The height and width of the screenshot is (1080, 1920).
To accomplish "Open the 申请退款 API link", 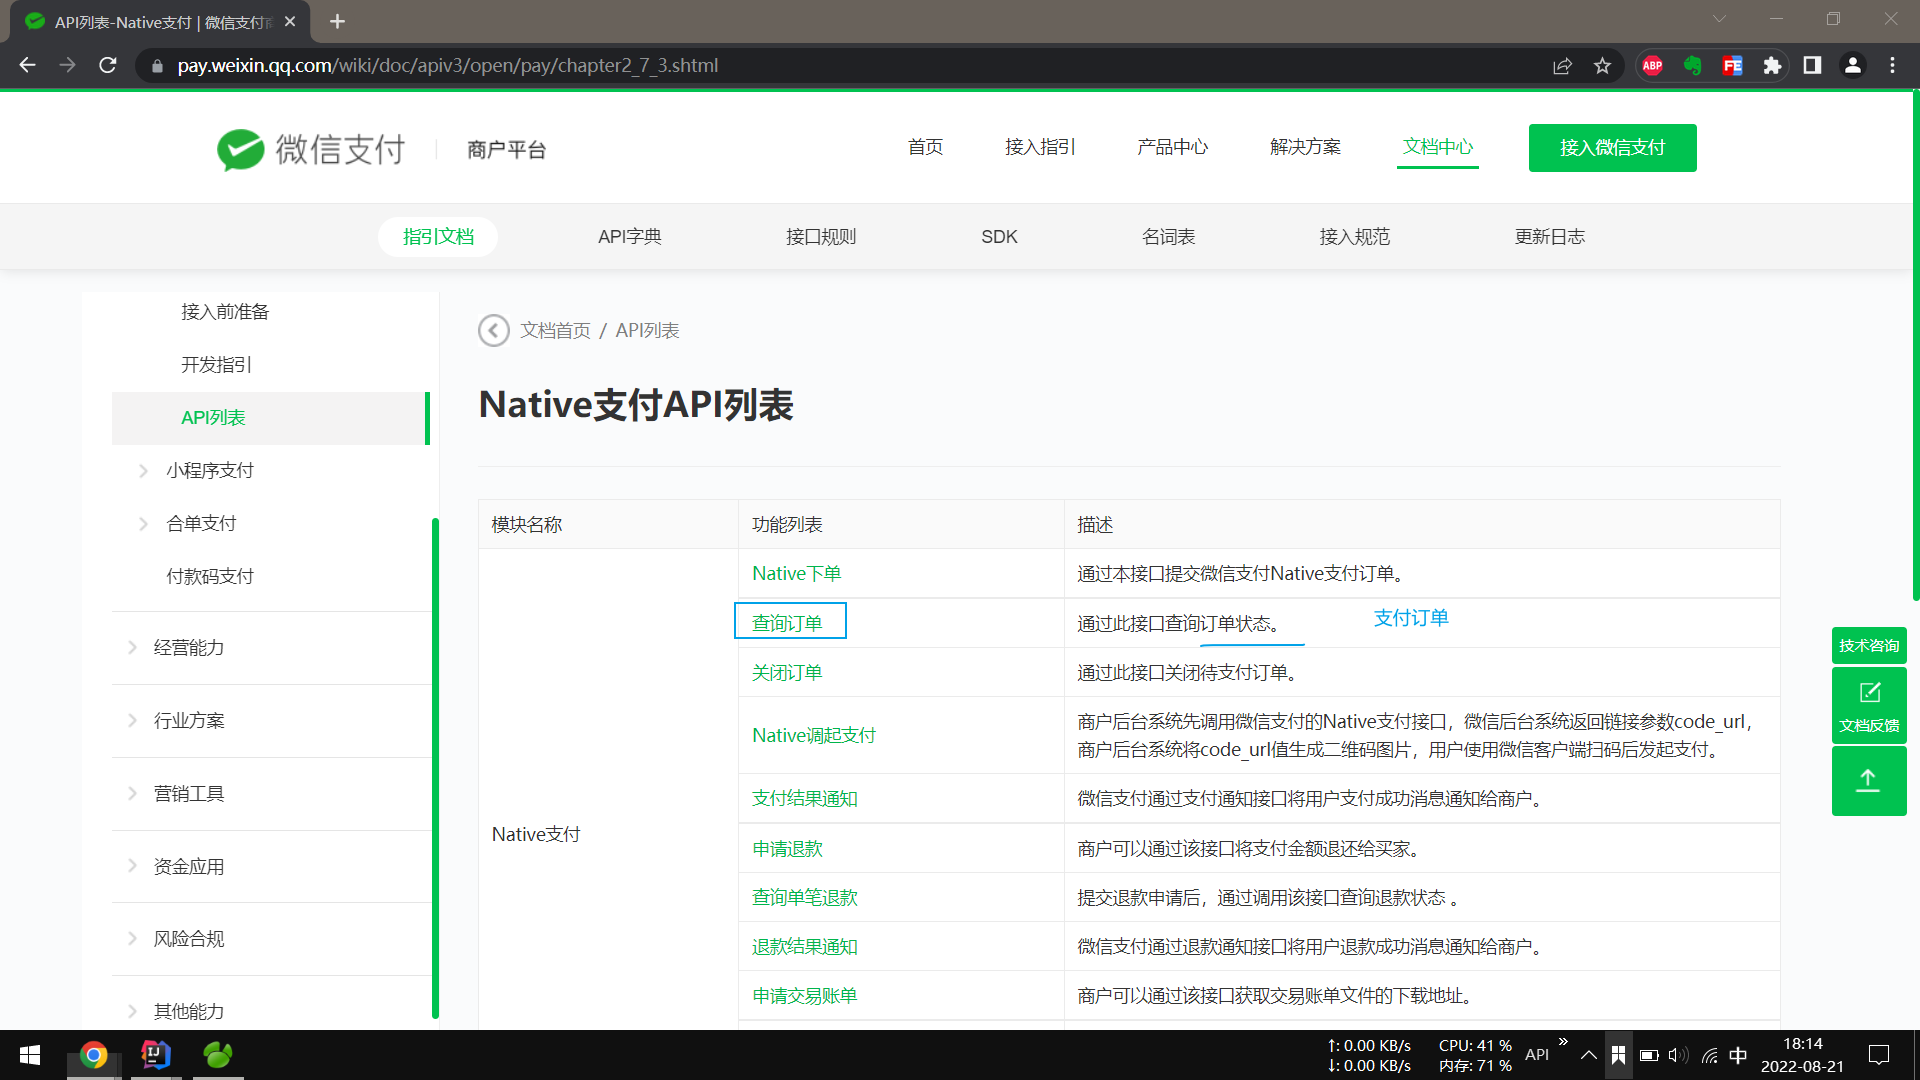I will 787,849.
